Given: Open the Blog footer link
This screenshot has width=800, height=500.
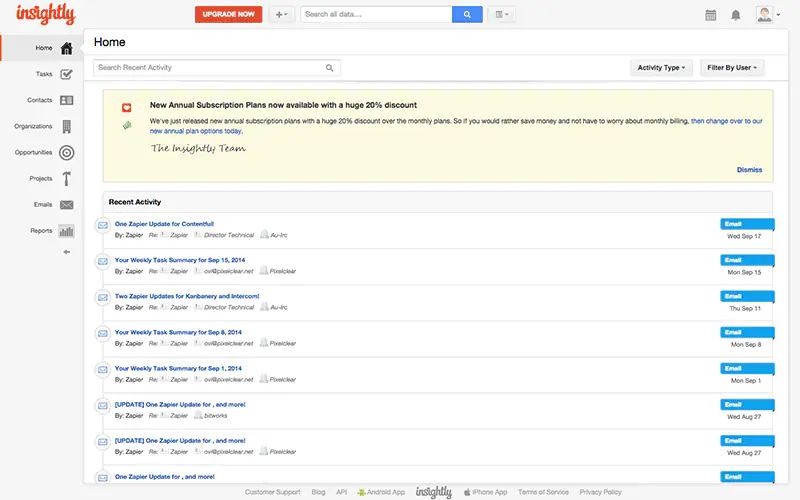Looking at the screenshot, I should [x=318, y=492].
